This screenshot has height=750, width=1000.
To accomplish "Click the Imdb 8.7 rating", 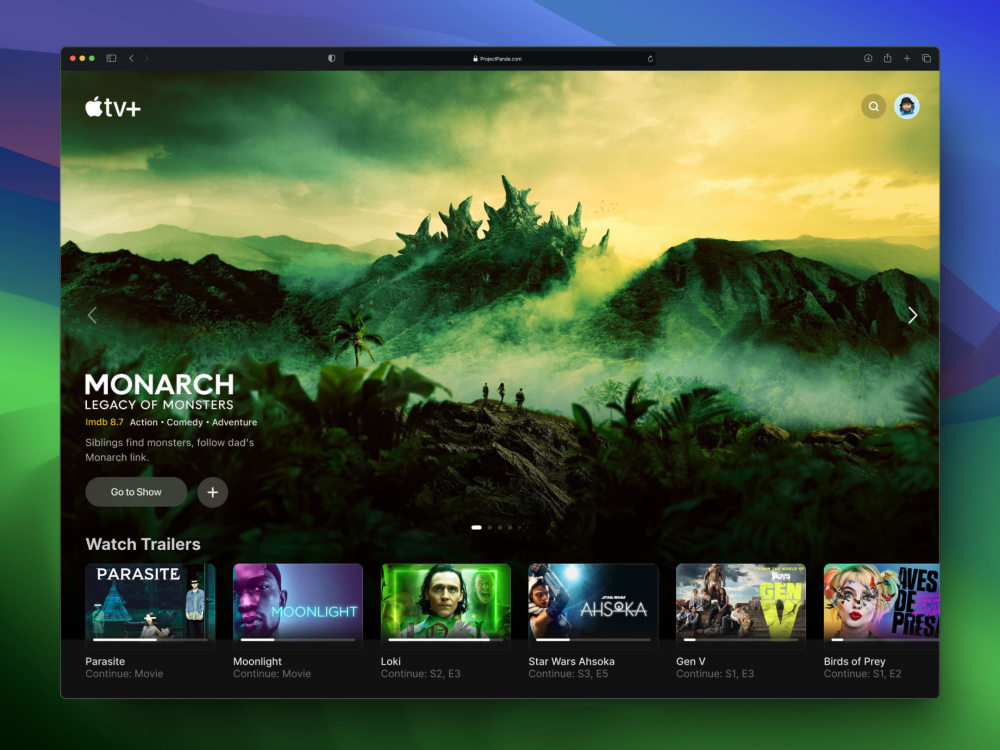I will (x=105, y=422).
